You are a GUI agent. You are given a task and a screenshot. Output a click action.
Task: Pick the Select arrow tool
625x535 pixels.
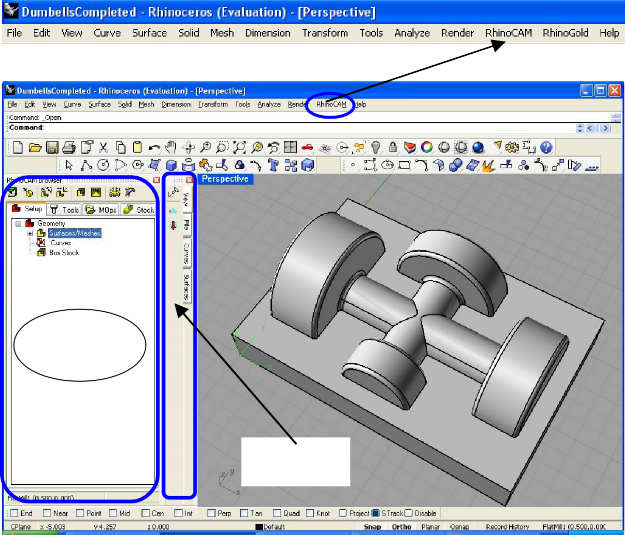tap(69, 165)
